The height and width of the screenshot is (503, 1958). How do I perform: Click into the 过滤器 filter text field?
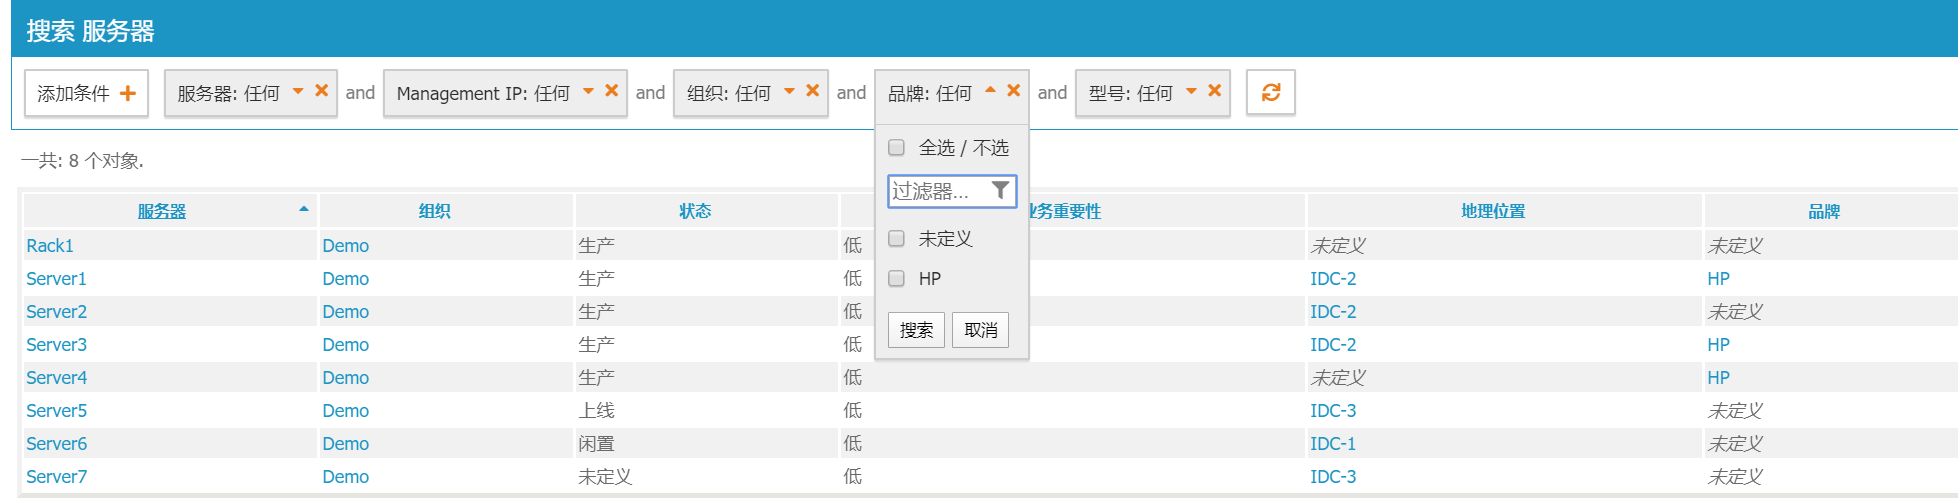937,191
